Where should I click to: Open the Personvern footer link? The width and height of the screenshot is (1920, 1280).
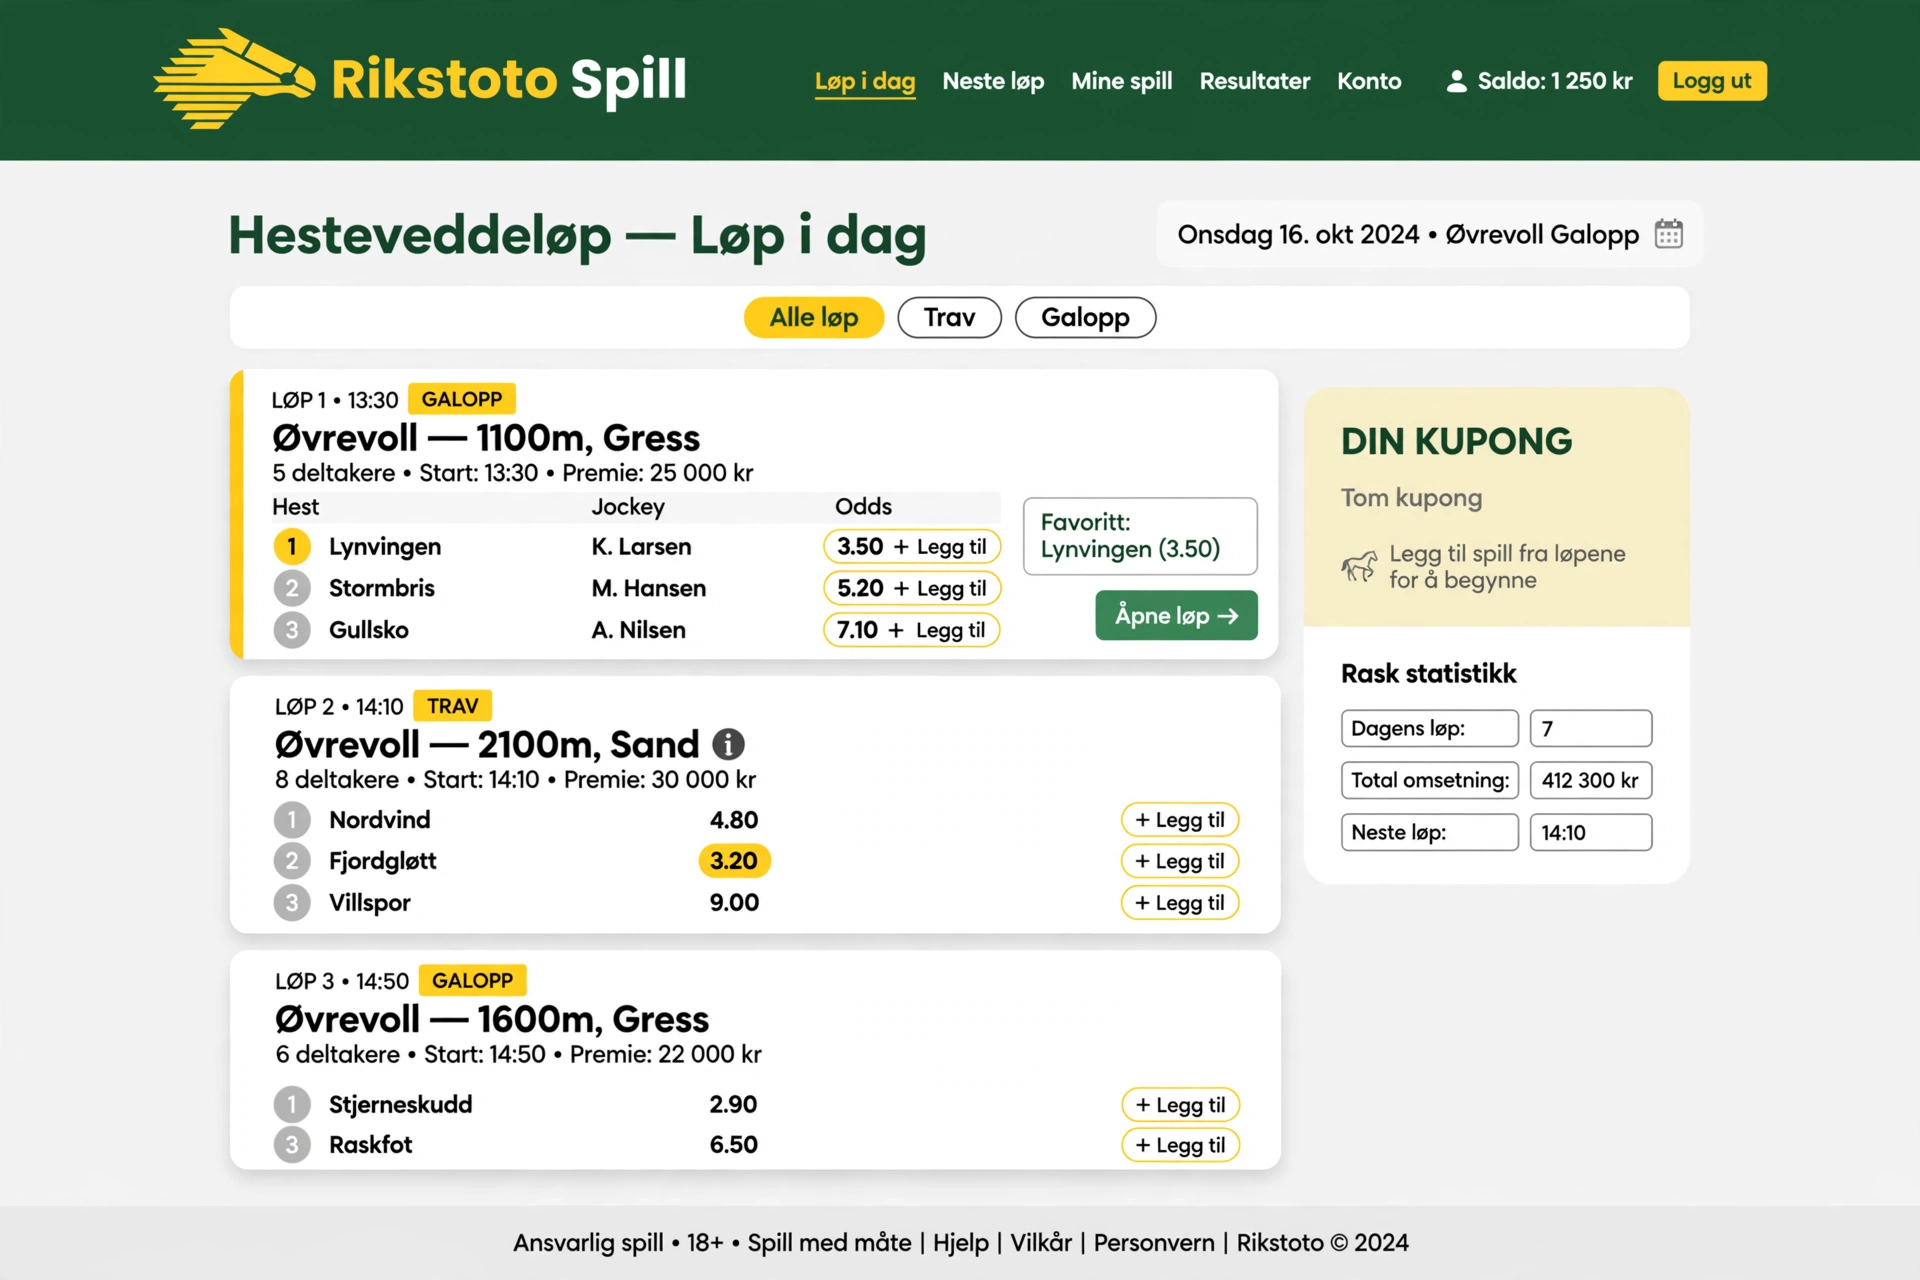(1154, 1243)
